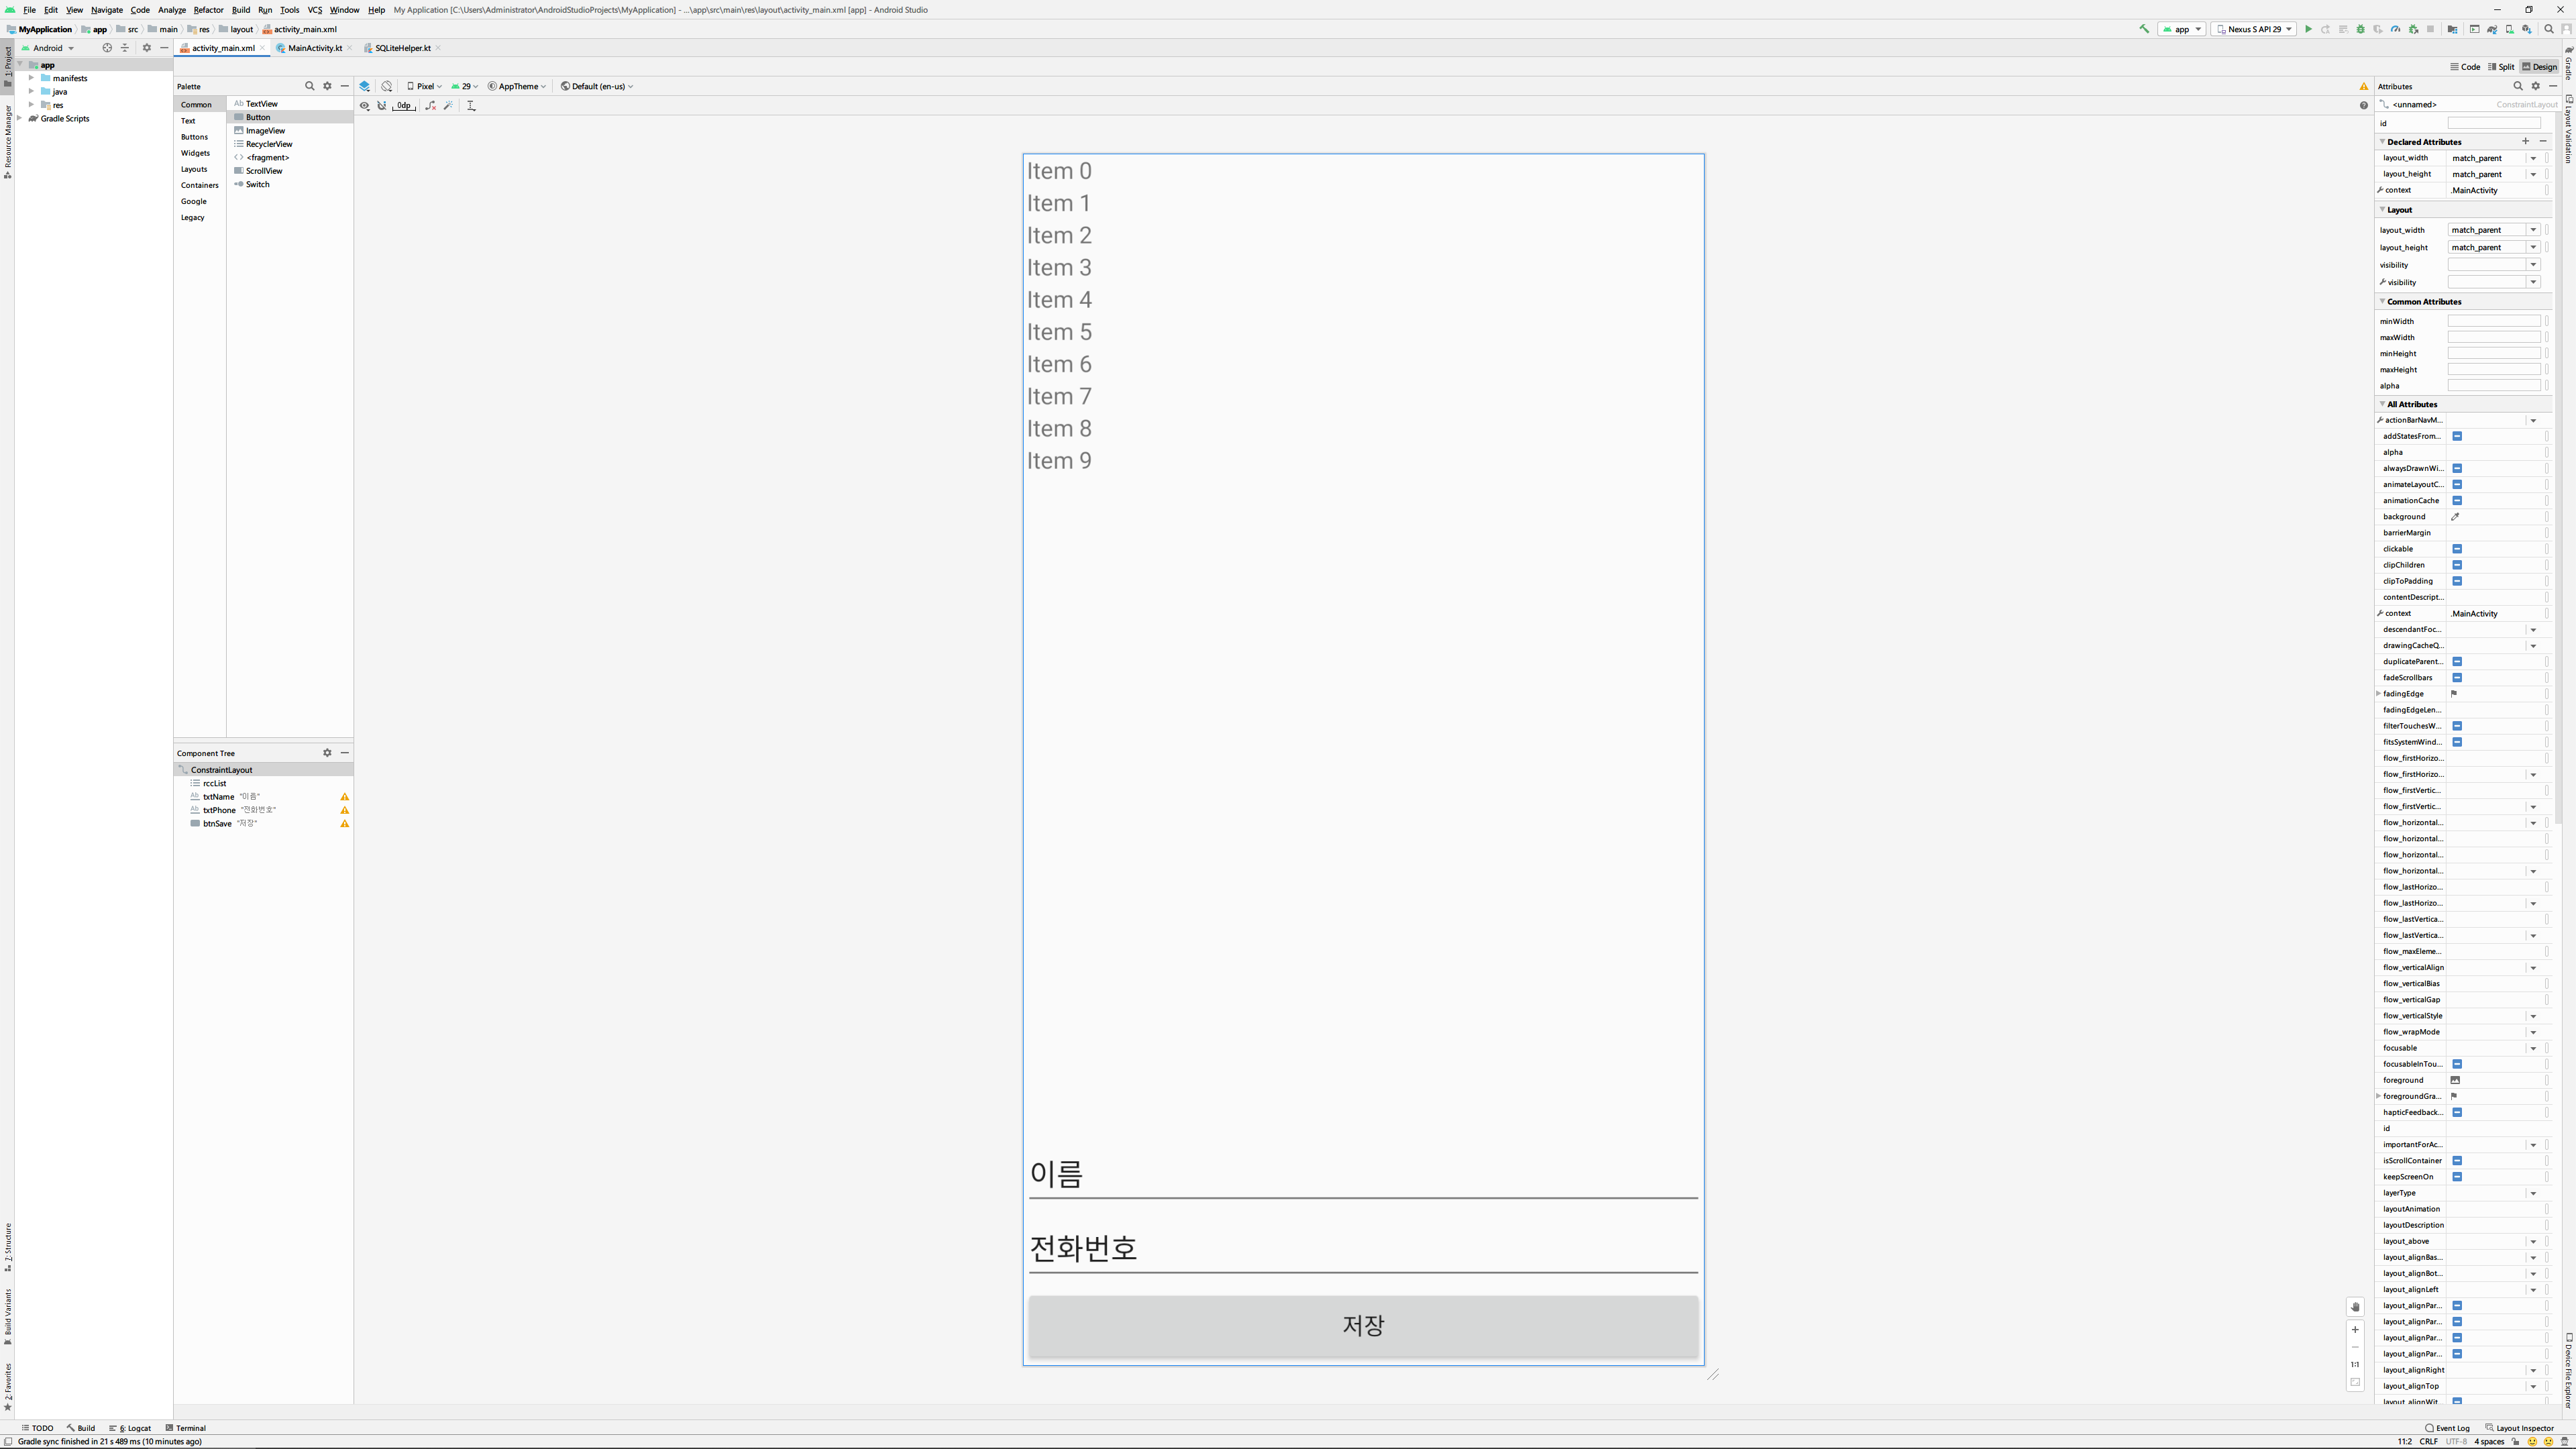Click Infer Constraints magic wand icon

coord(448,105)
